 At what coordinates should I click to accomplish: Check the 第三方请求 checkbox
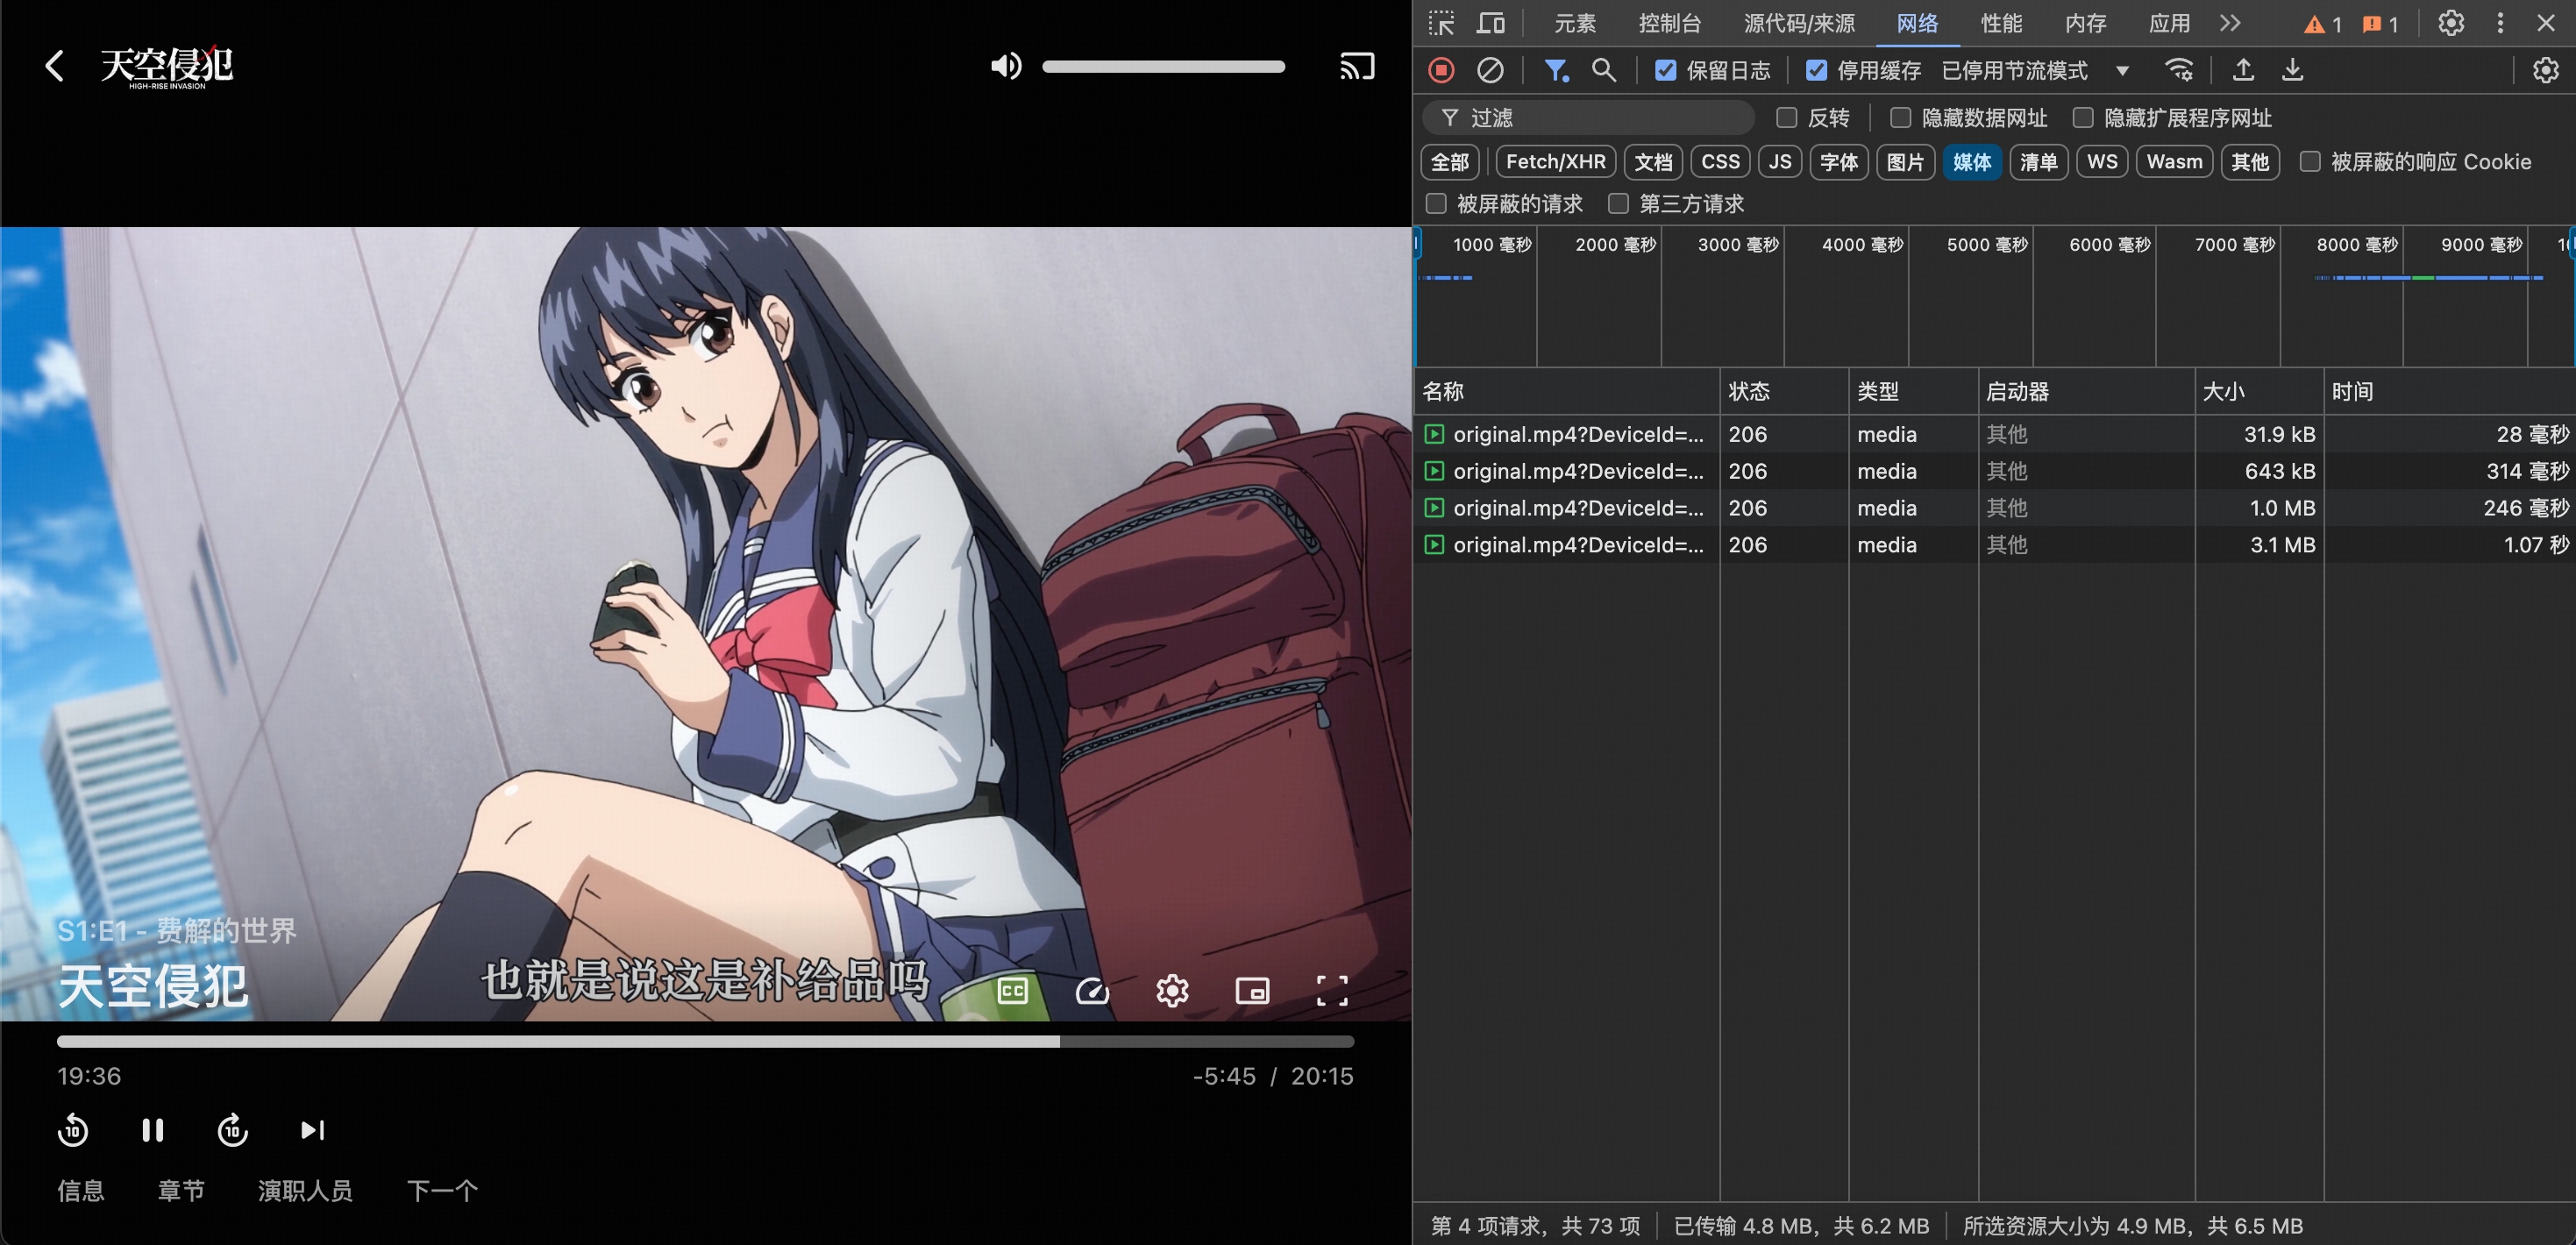pos(1618,204)
